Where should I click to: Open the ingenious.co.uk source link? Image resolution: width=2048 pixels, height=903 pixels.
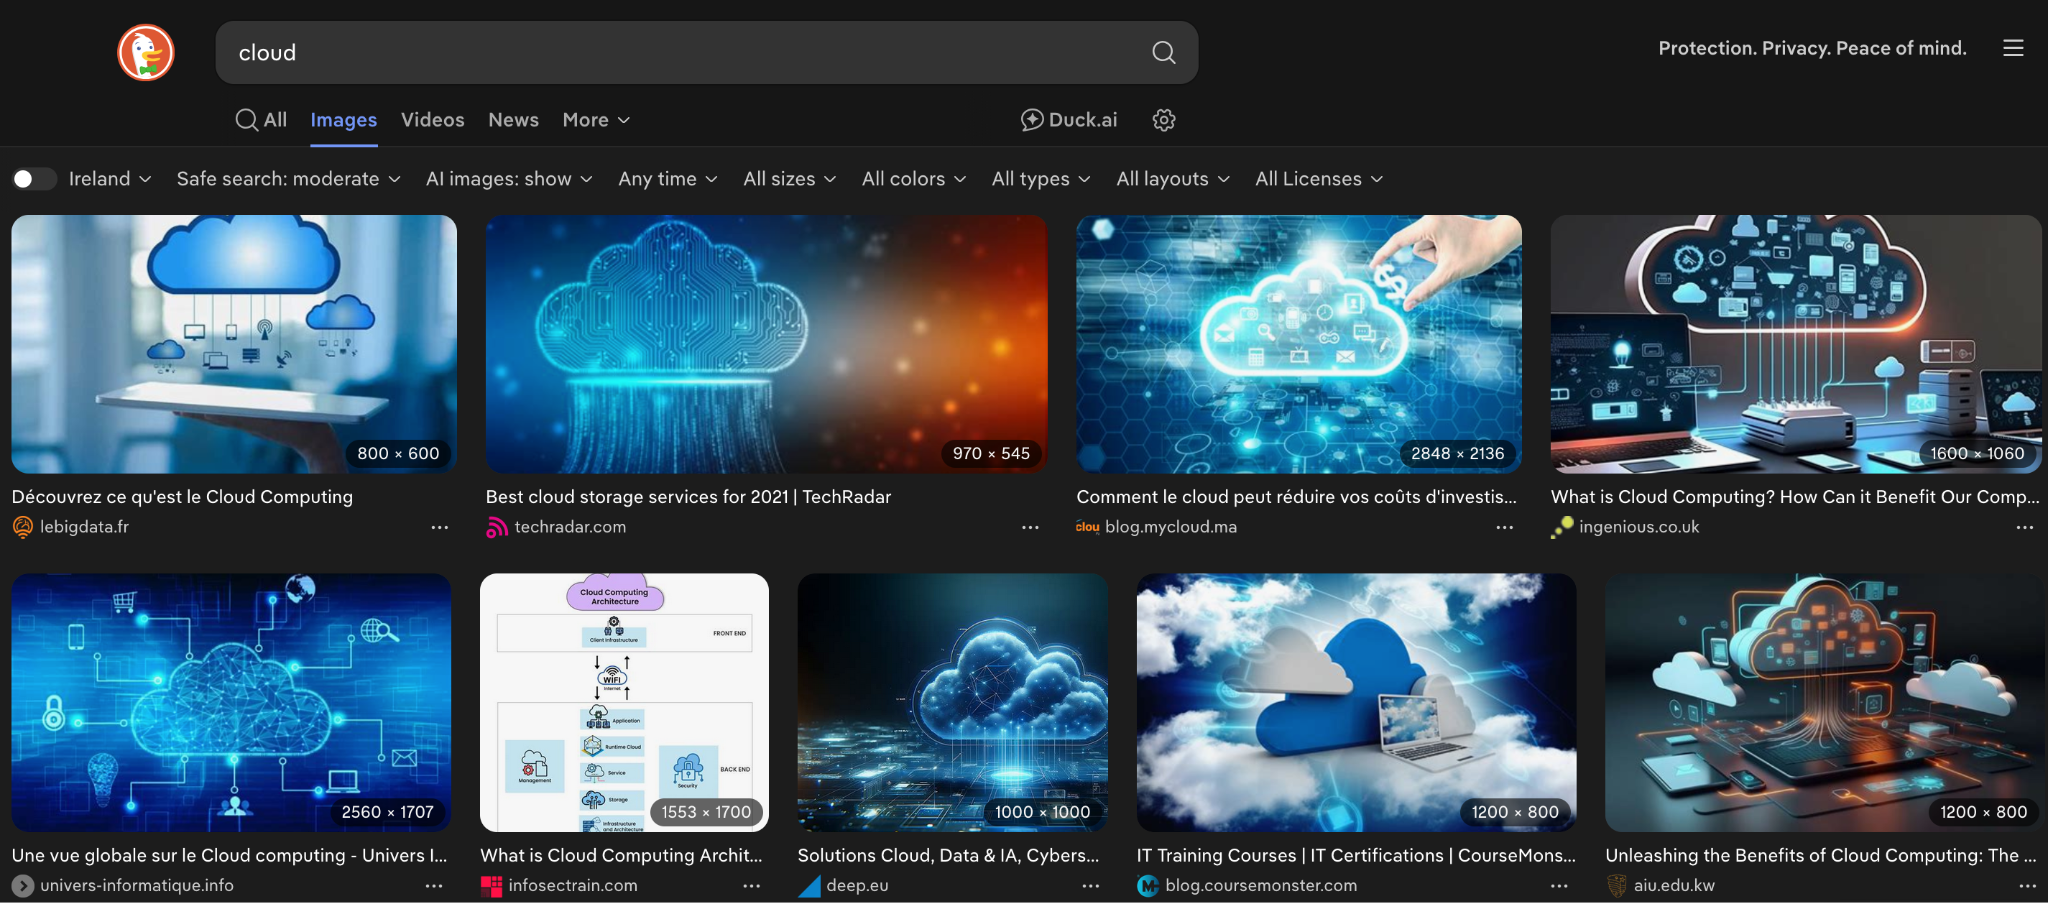[x=1638, y=527]
